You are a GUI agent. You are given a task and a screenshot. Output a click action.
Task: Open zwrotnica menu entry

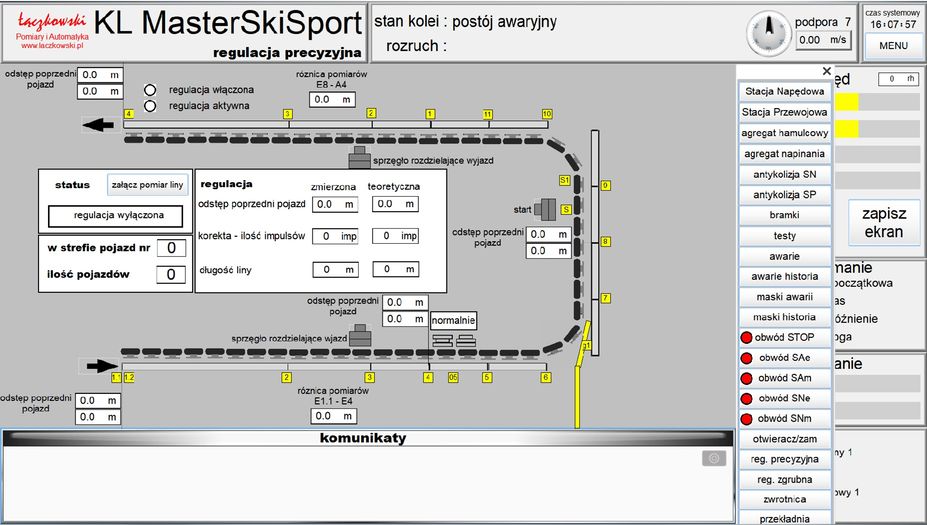[785, 500]
